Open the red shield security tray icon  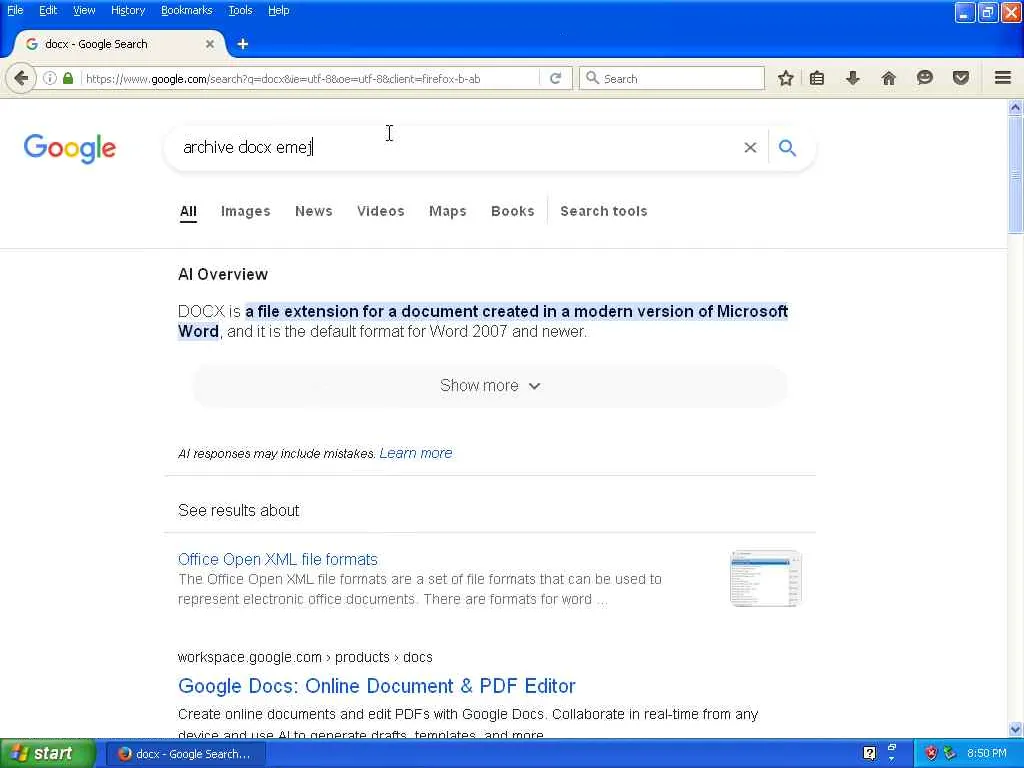point(931,753)
